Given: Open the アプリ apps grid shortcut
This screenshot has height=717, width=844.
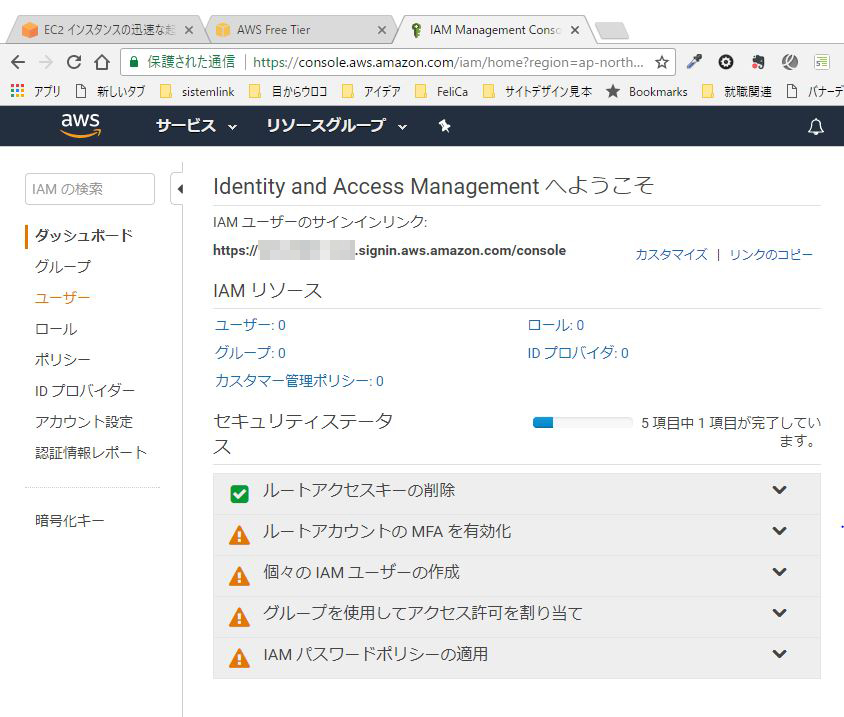Looking at the screenshot, I should point(36,91).
